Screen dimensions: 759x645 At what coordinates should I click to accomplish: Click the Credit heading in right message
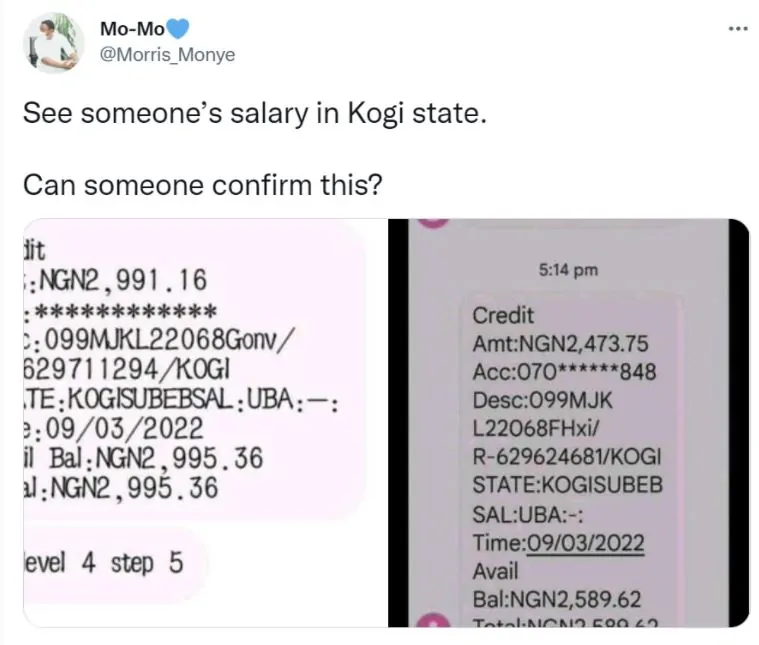click(x=503, y=315)
